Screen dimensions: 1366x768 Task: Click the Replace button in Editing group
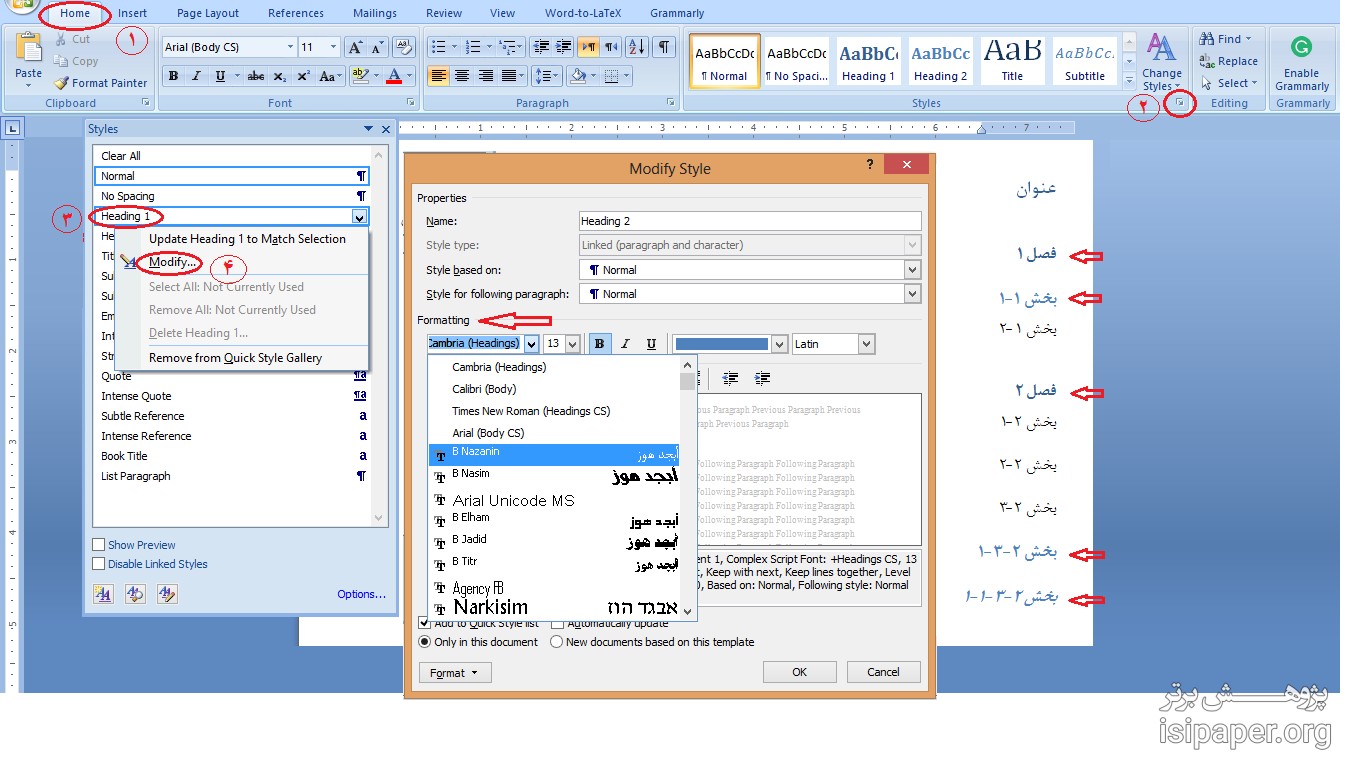point(1229,61)
